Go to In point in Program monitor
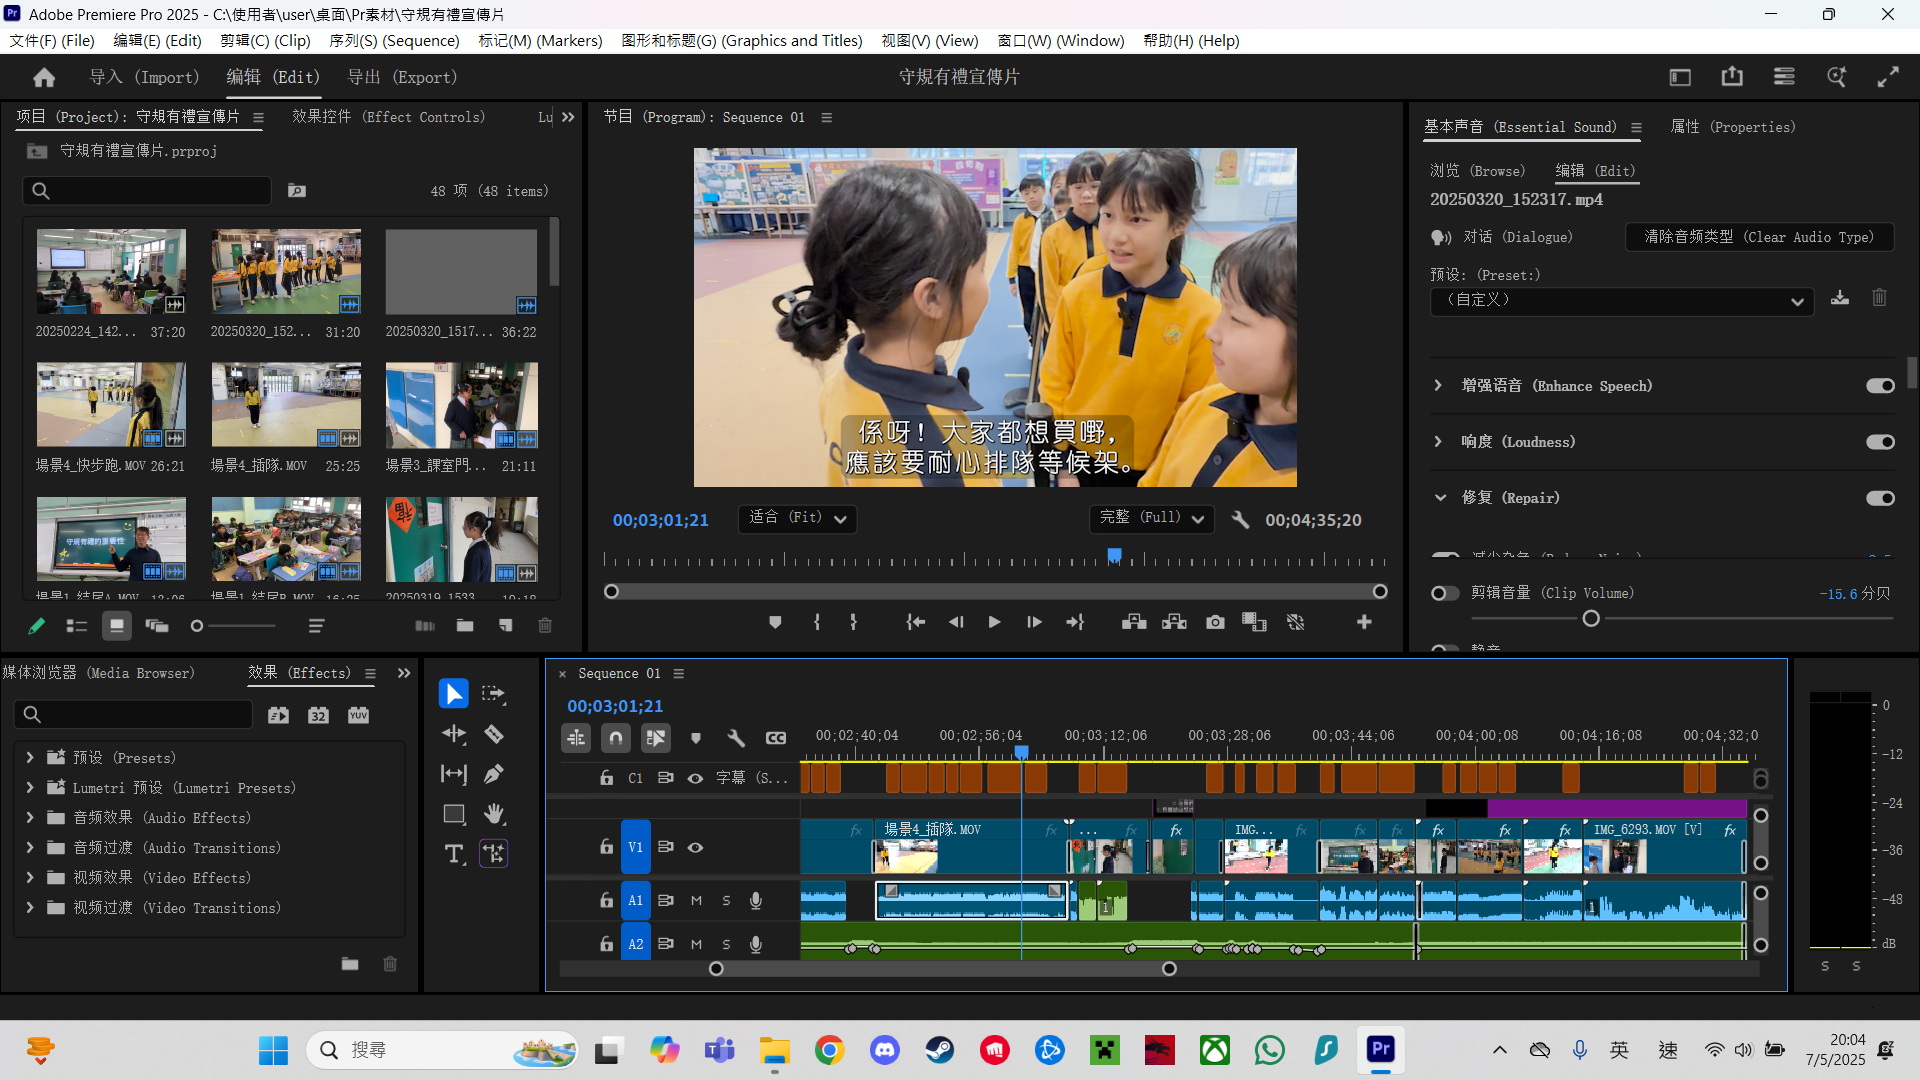 pyautogui.click(x=915, y=622)
